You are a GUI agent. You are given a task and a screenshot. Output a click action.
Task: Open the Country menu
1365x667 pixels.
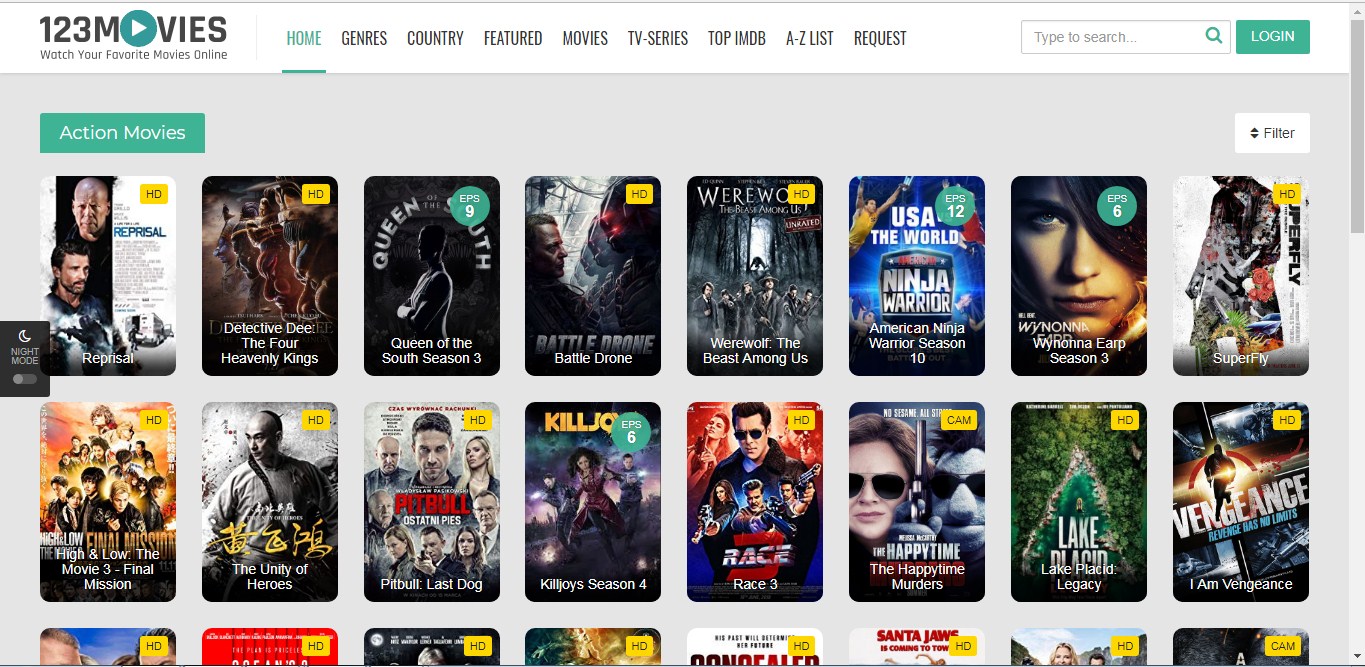tap(435, 38)
